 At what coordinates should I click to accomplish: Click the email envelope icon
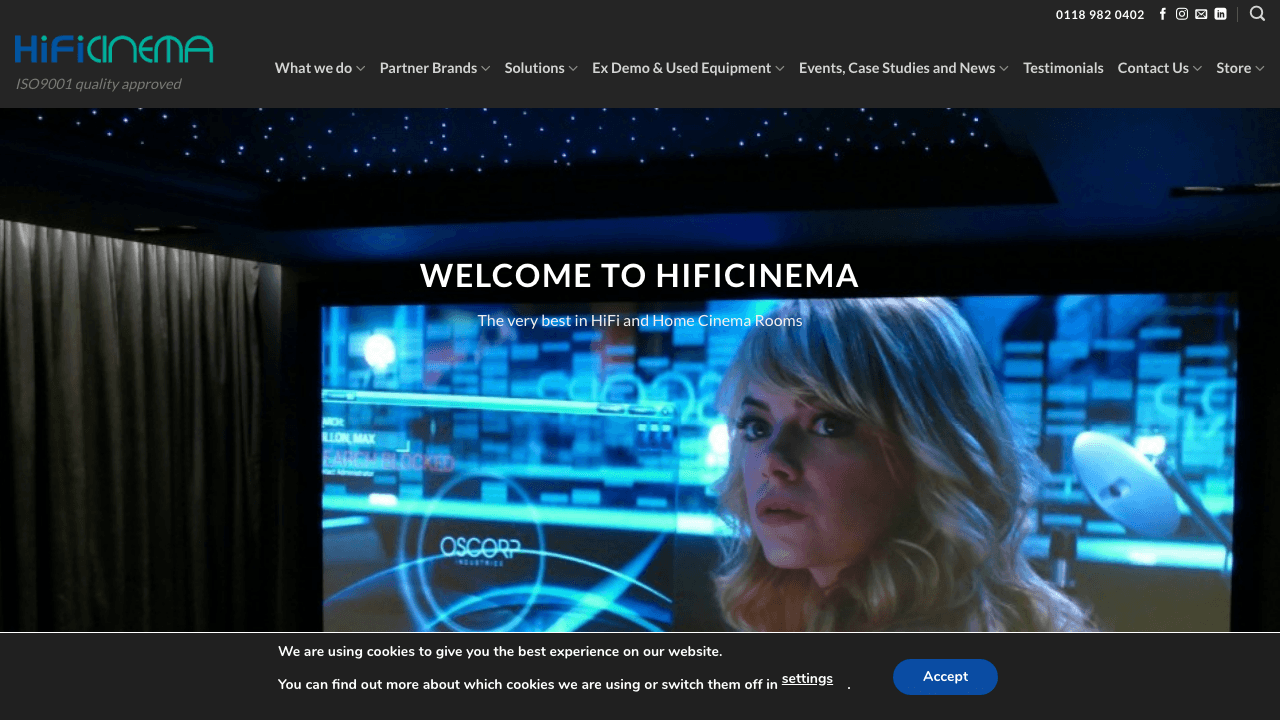(x=1201, y=14)
